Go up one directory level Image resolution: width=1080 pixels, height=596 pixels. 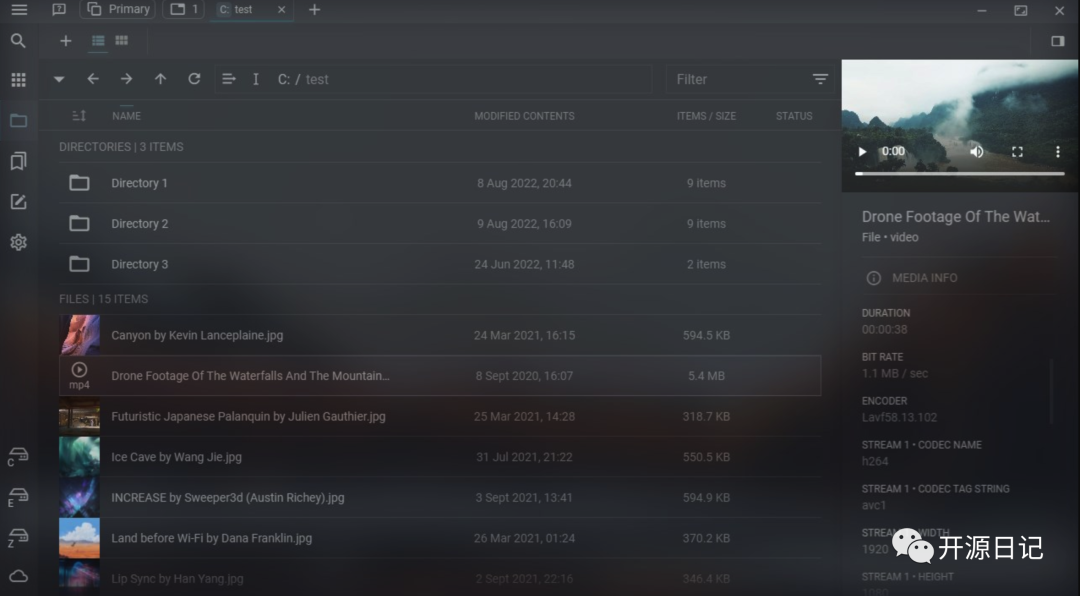pos(160,79)
